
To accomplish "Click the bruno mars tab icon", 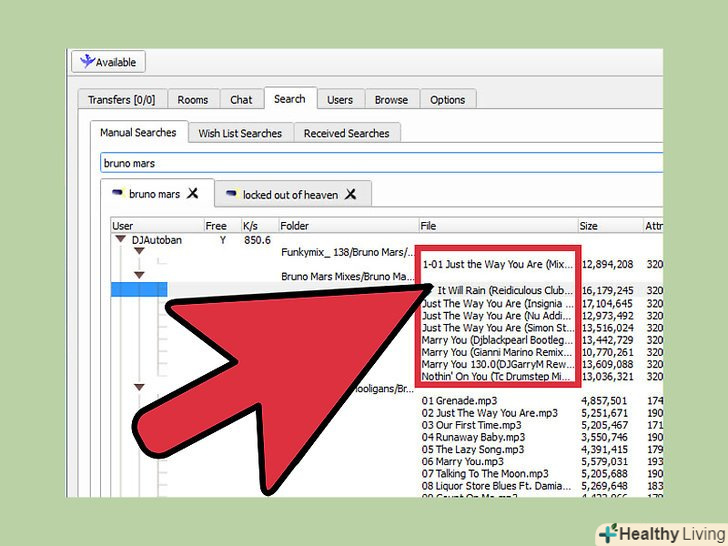I will coord(117,192).
